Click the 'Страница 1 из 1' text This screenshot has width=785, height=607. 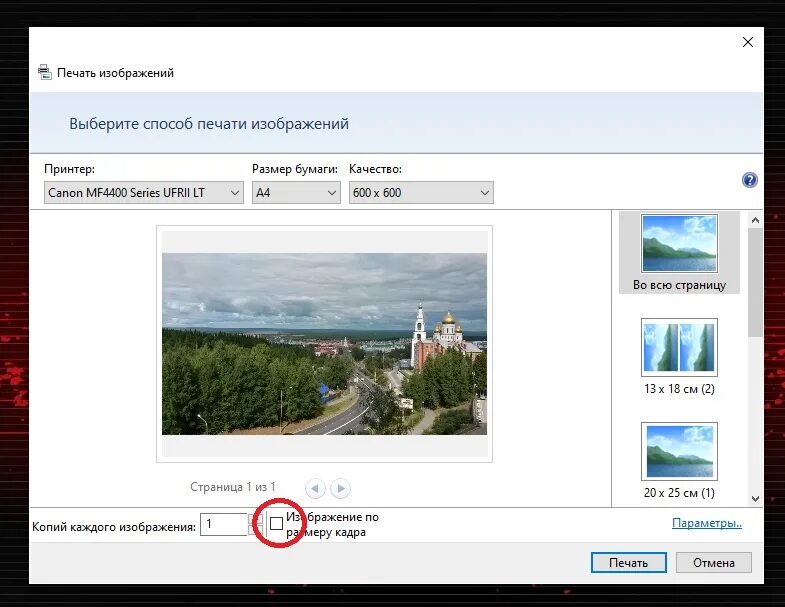[x=233, y=487]
